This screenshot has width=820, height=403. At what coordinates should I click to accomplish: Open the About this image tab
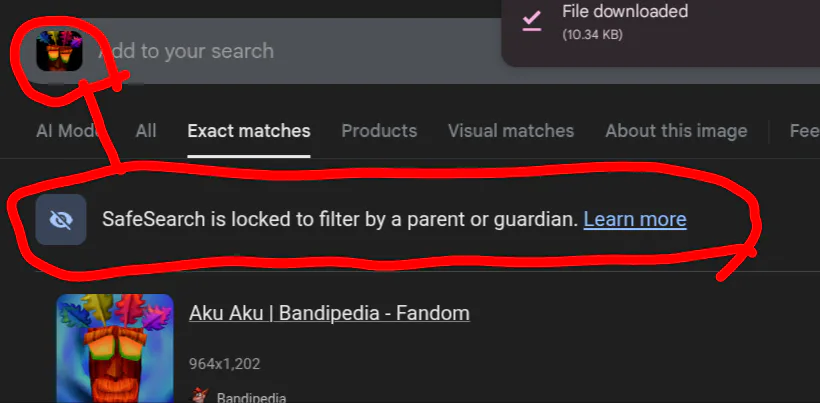click(676, 131)
